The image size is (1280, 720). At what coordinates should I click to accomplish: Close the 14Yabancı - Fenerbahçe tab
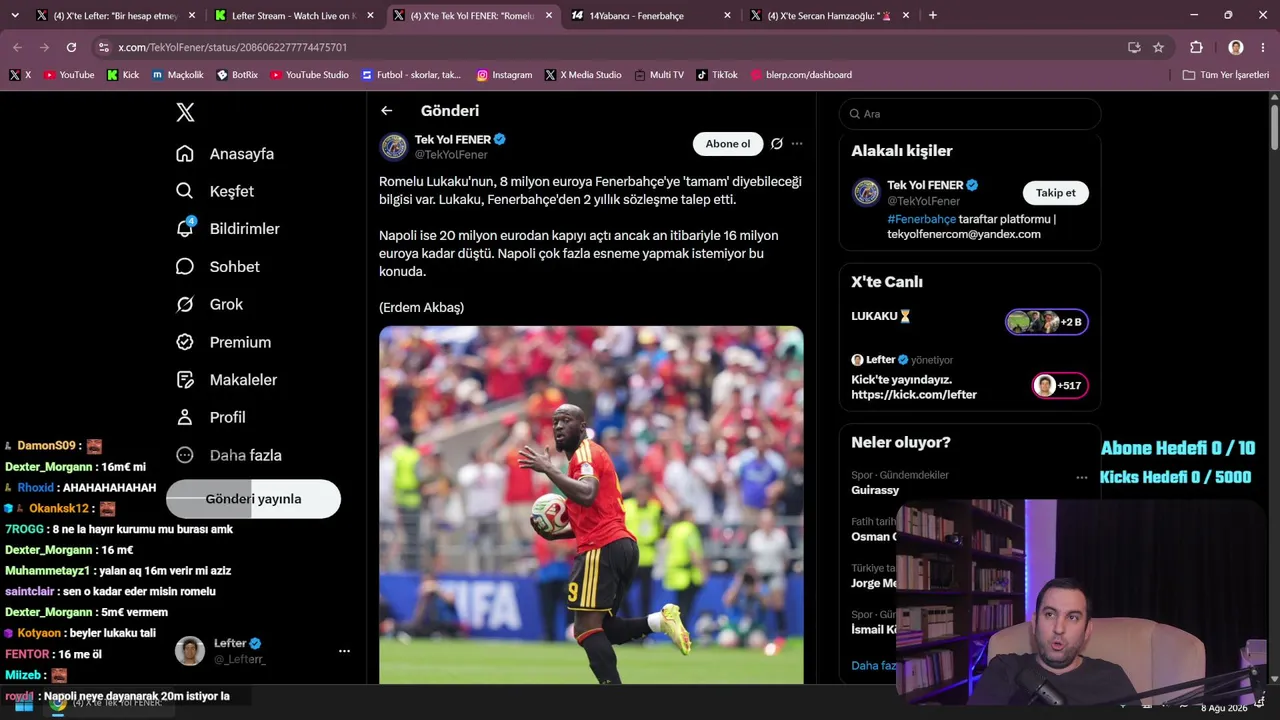[727, 15]
